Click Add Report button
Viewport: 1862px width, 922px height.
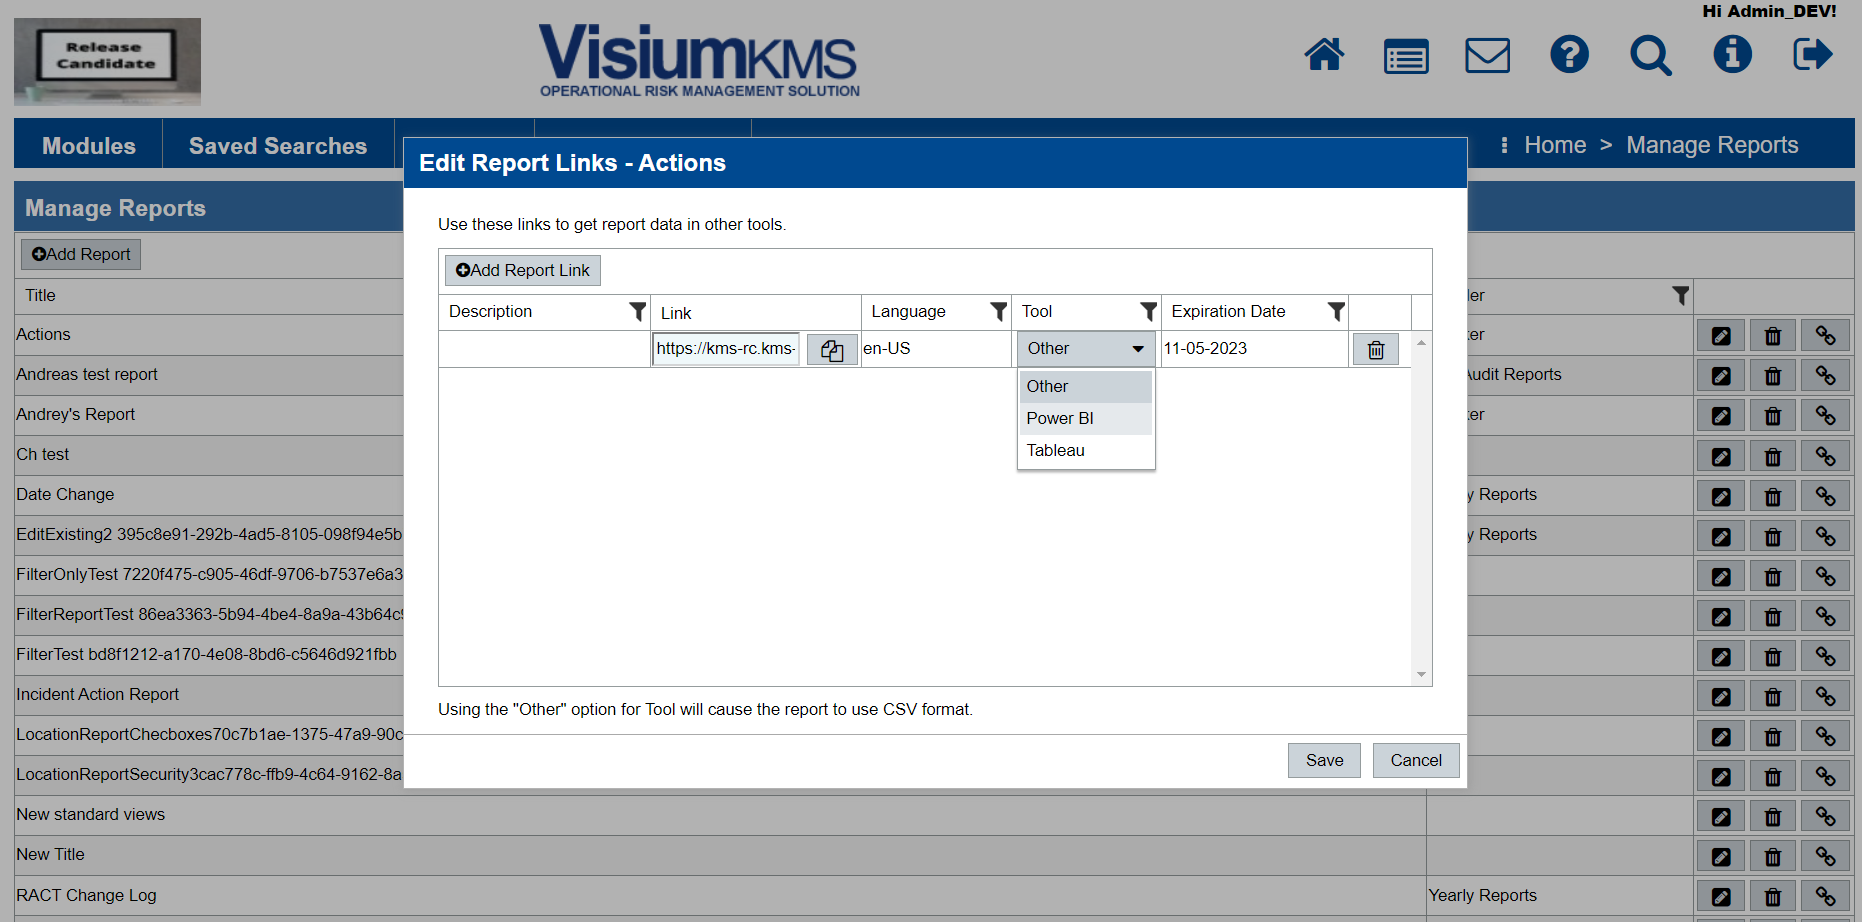coord(81,254)
